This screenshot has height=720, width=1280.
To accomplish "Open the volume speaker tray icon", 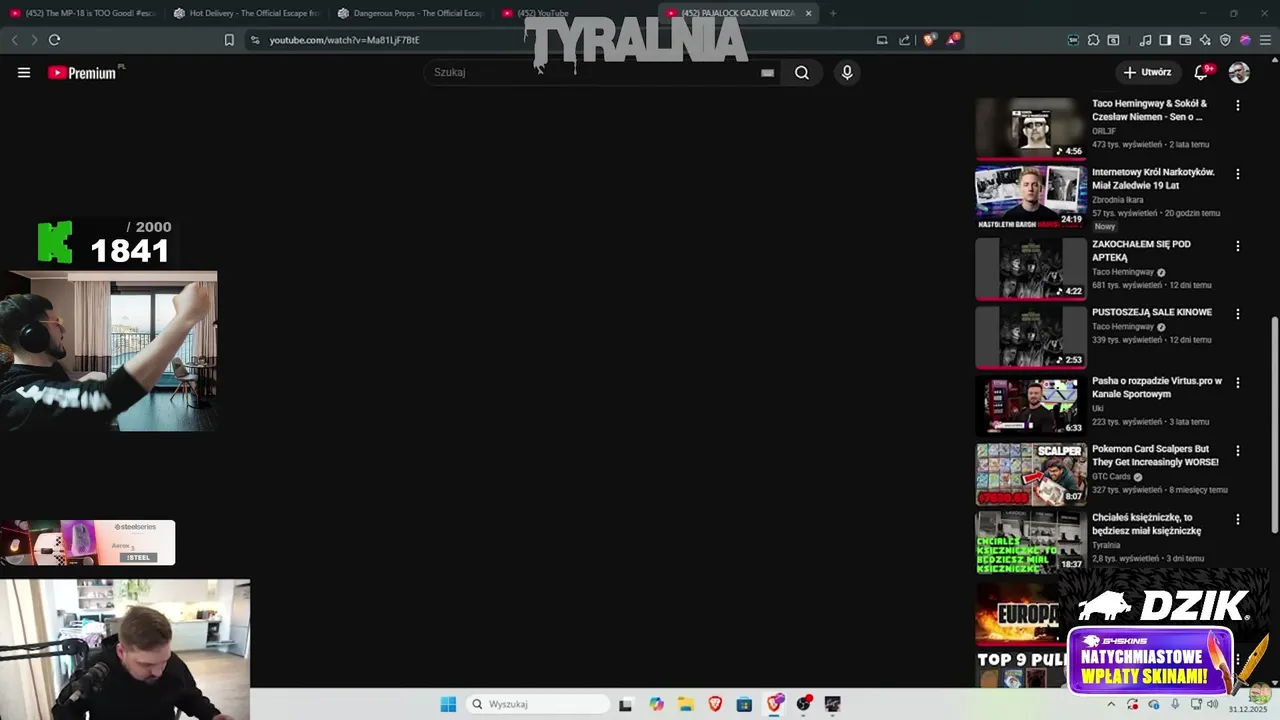I will 1212,704.
